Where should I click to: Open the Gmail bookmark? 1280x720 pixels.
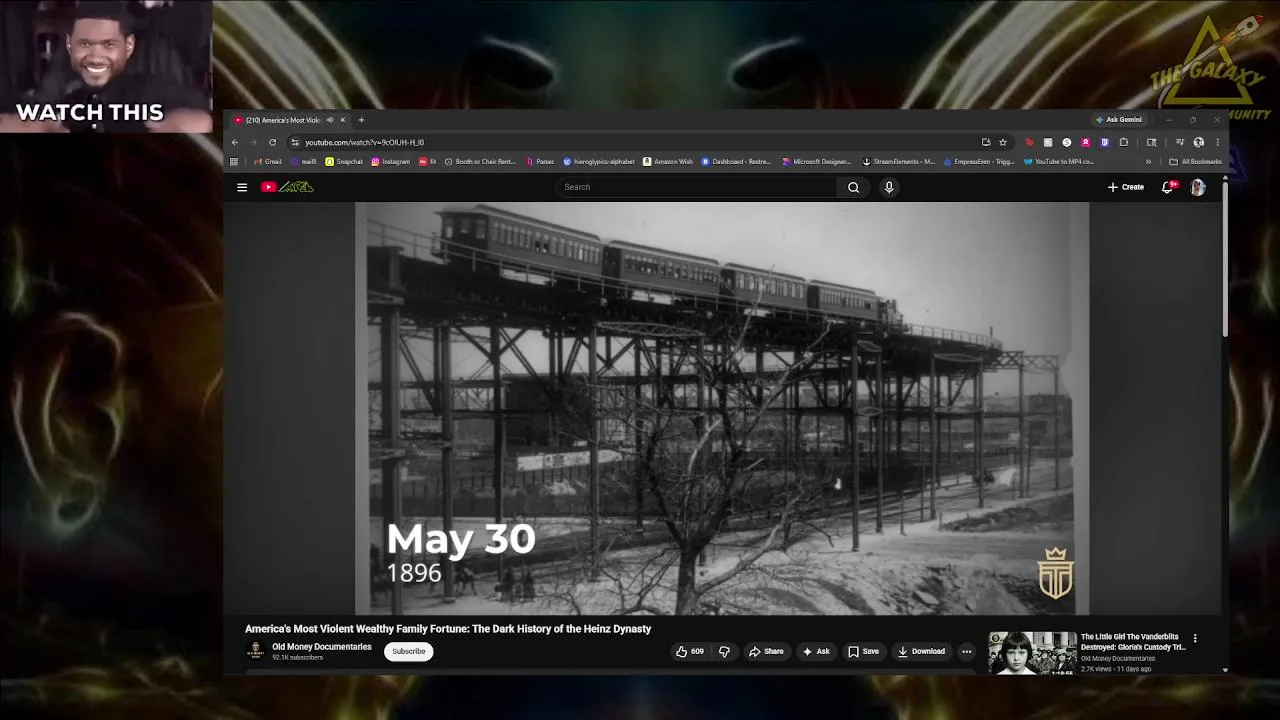click(x=267, y=162)
